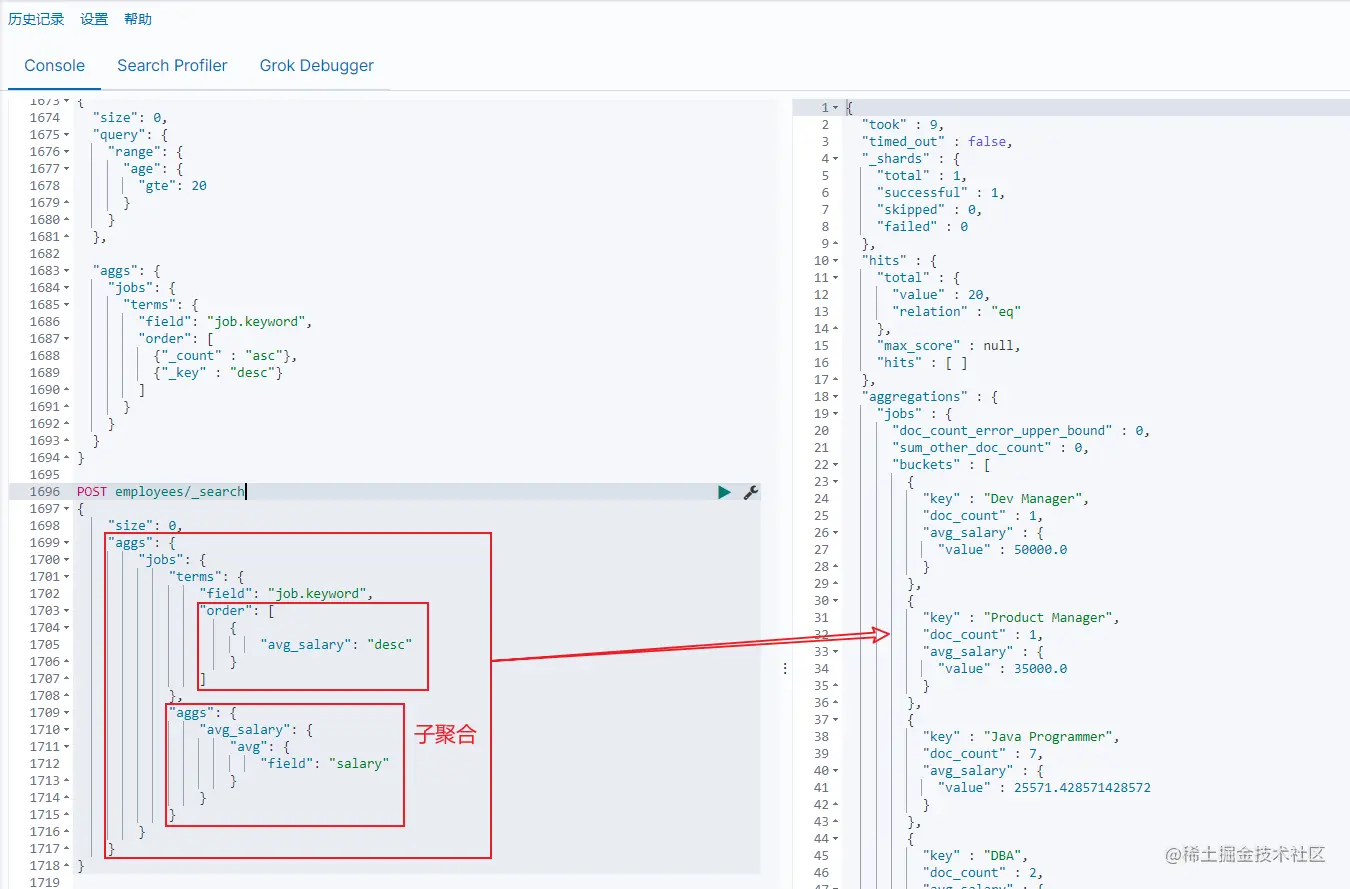The width and height of the screenshot is (1350, 889).
Task: Select the "key" : "Product Manager" bucket line
Action: 1021,617
